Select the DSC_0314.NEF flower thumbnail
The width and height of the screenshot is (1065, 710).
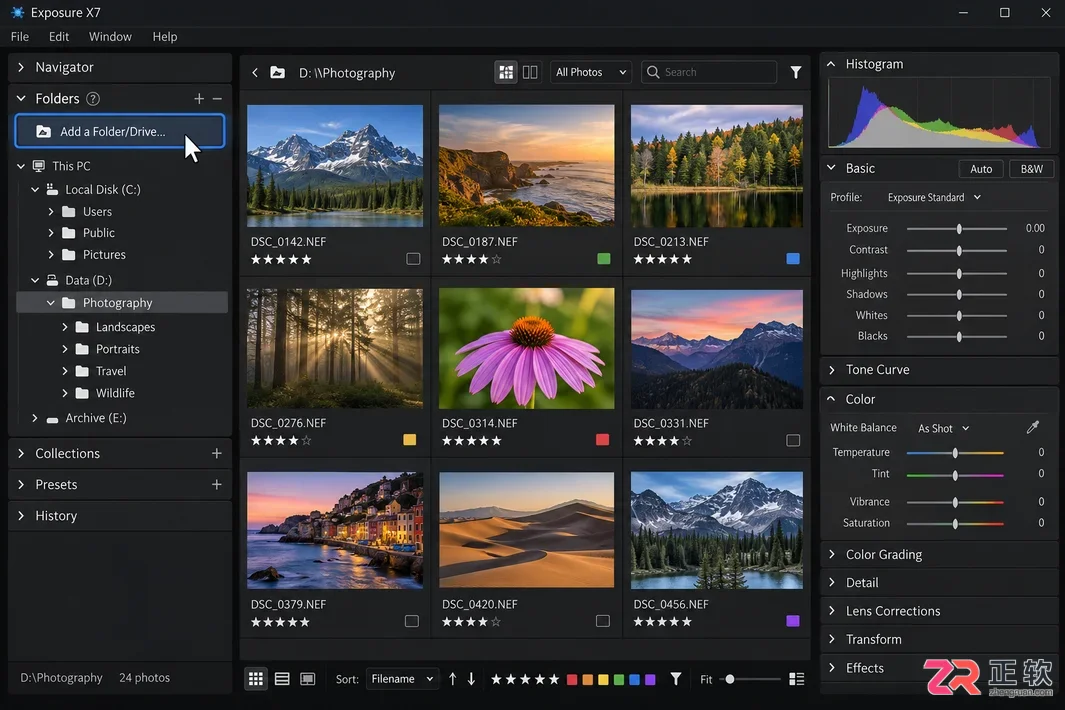(x=526, y=349)
